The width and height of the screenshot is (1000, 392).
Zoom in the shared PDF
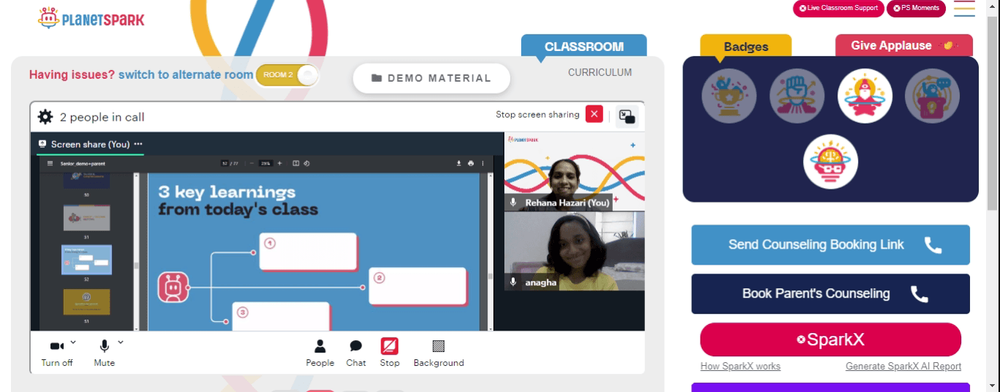279,163
